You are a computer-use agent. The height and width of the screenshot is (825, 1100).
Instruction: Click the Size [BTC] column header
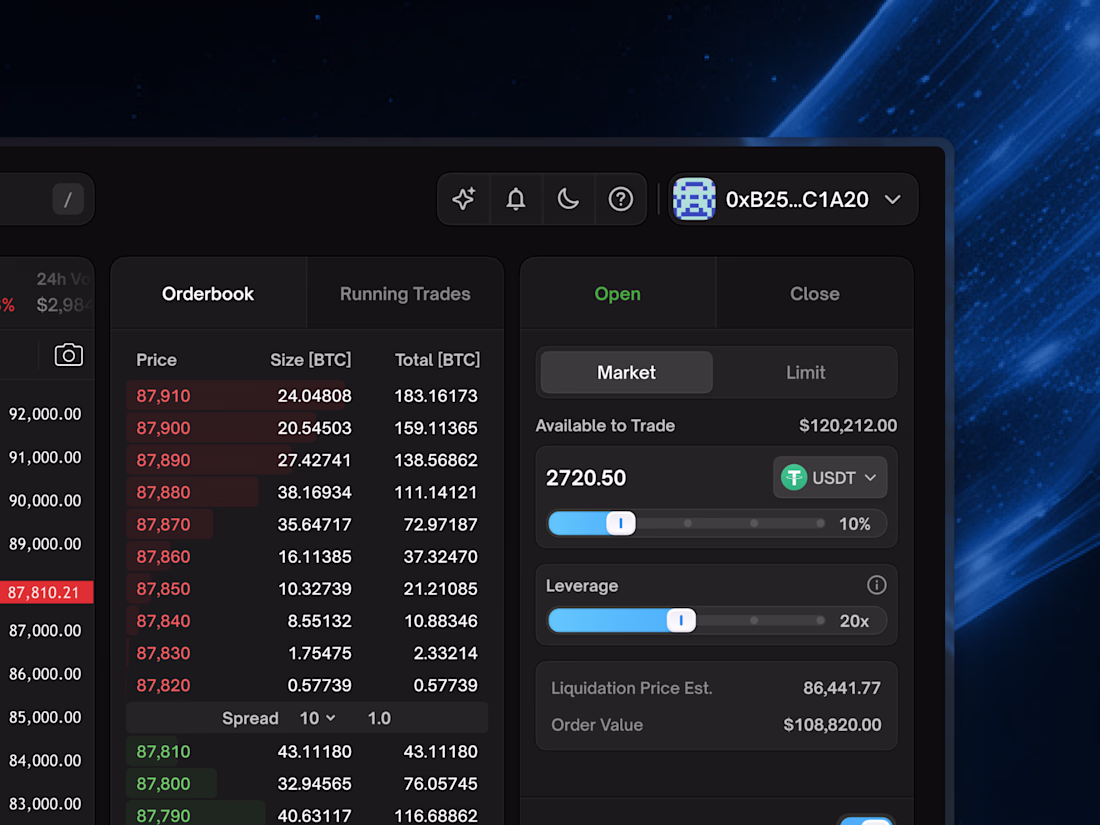coord(311,360)
